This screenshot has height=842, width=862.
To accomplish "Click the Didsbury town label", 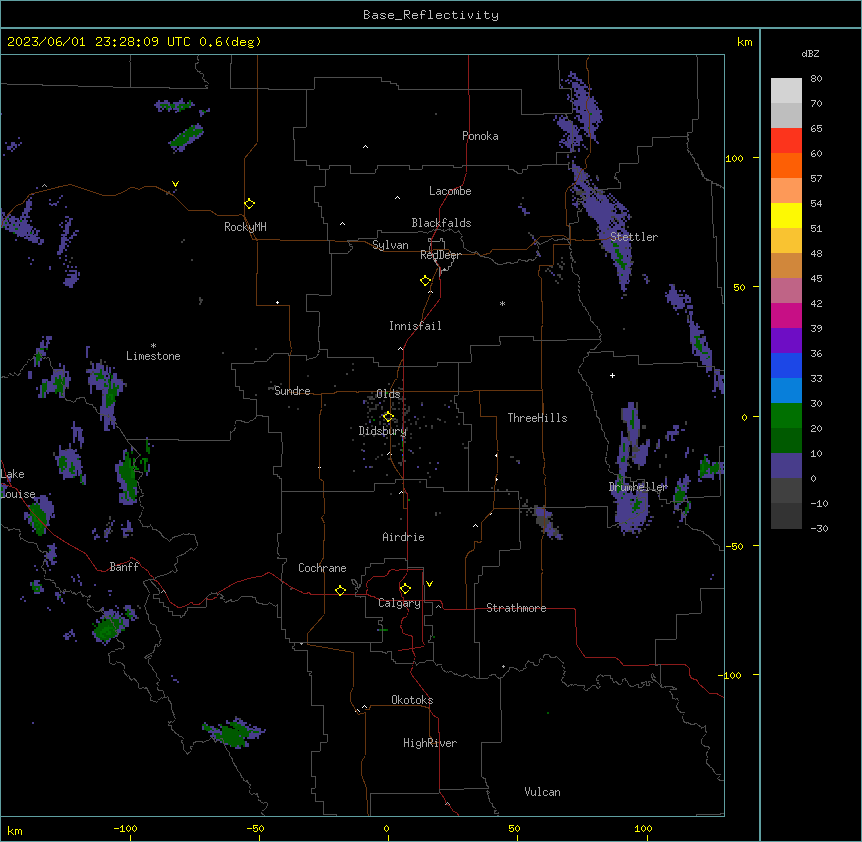I will 383,431.
